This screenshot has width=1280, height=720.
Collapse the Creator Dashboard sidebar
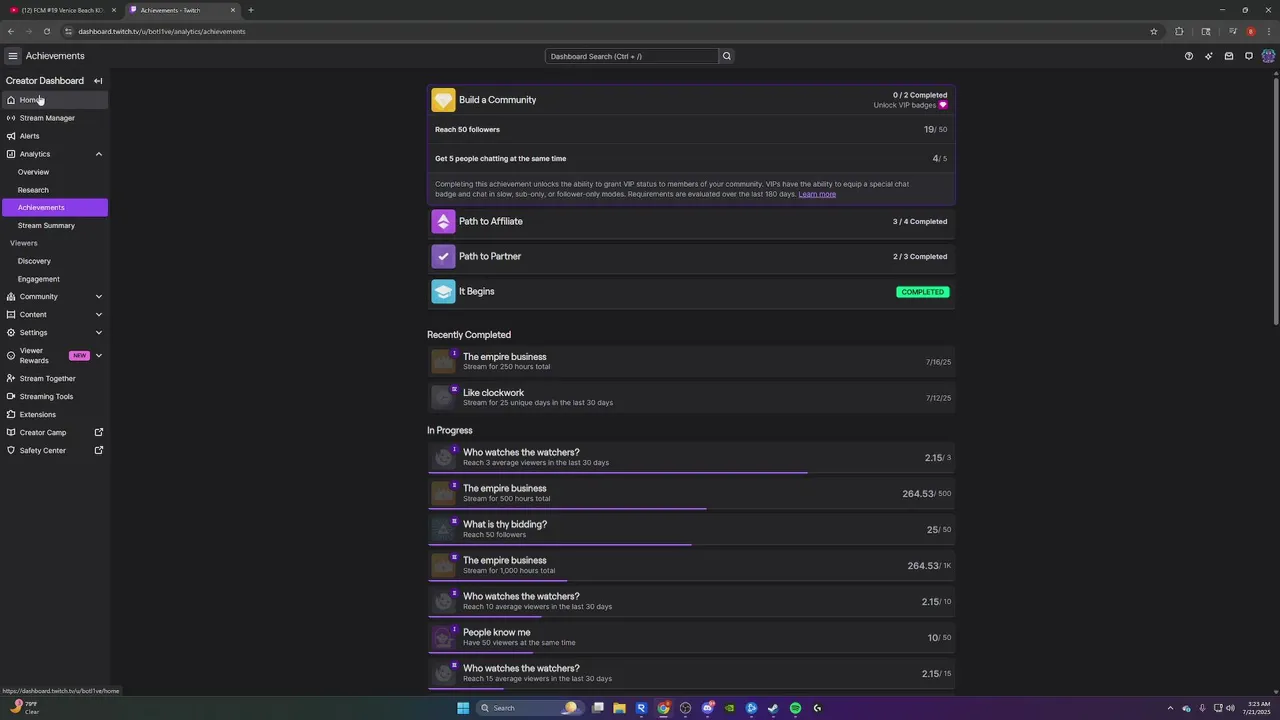pos(98,81)
